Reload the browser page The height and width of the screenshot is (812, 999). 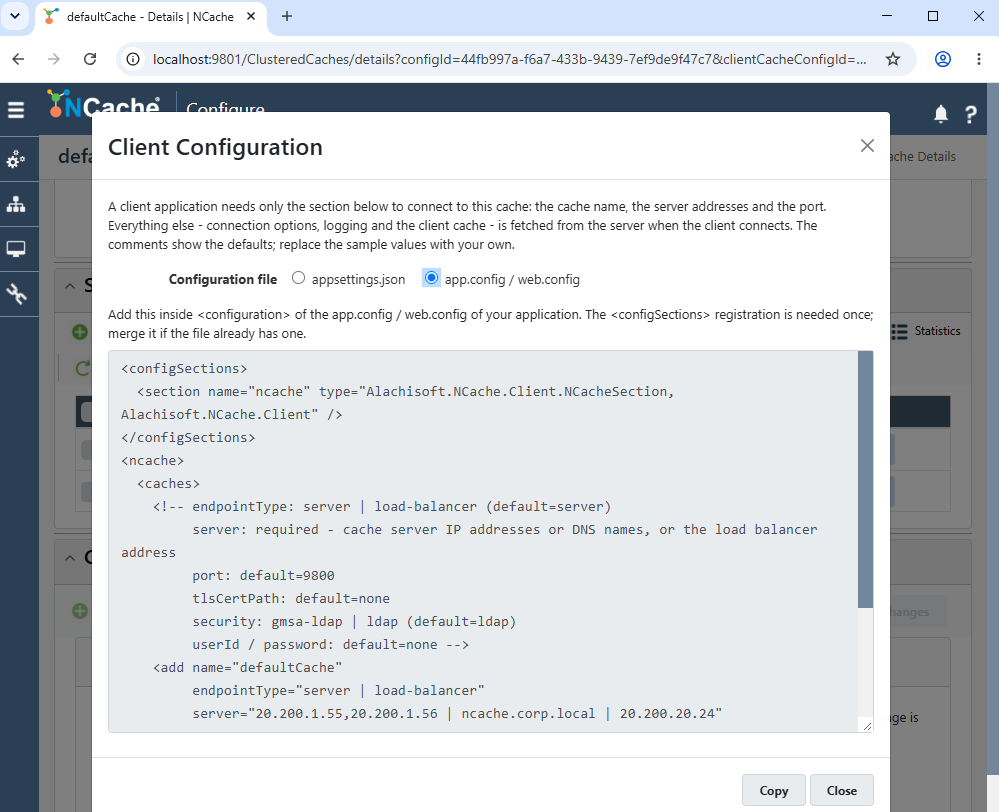(x=90, y=59)
